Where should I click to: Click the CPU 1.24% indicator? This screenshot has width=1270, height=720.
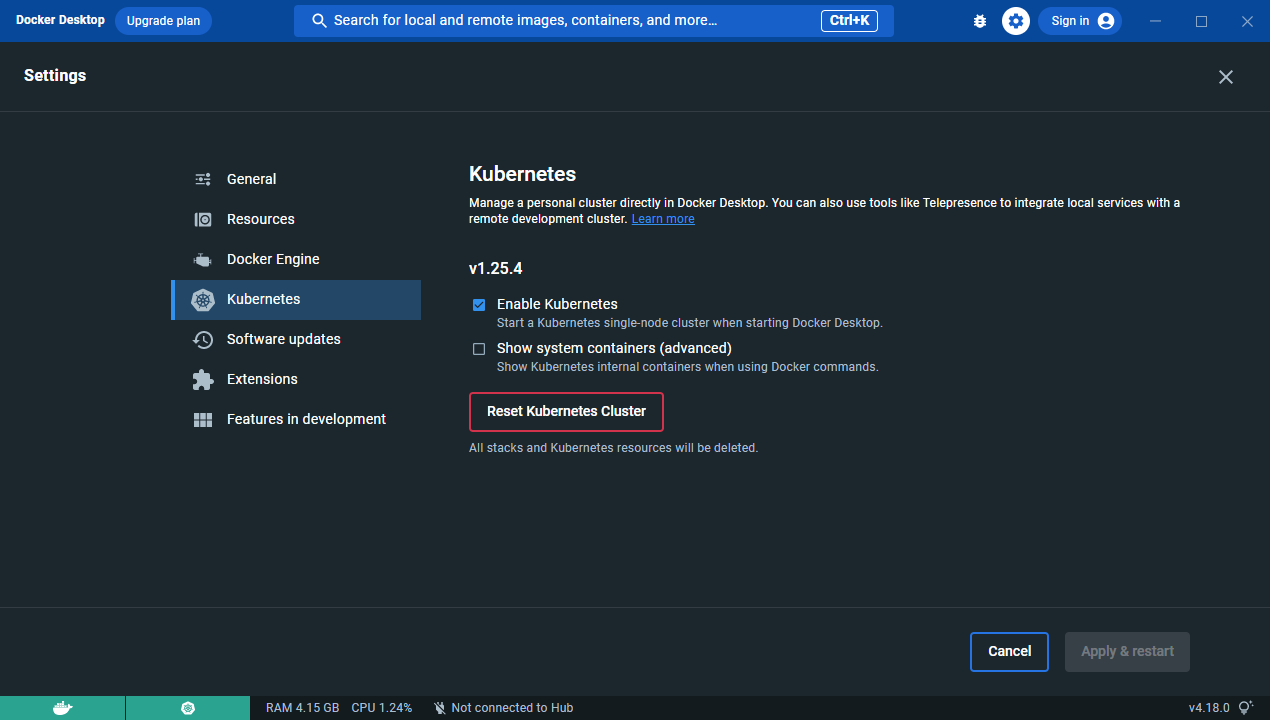coord(381,708)
